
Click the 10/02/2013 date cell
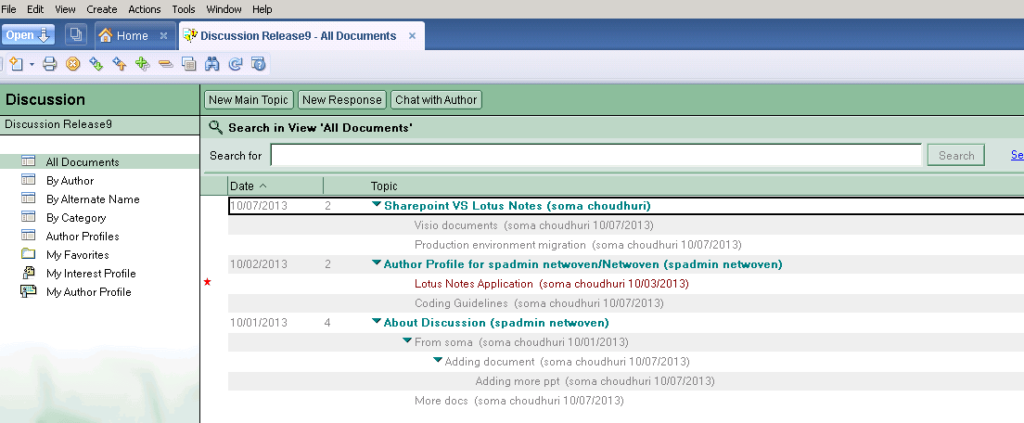tap(259, 264)
